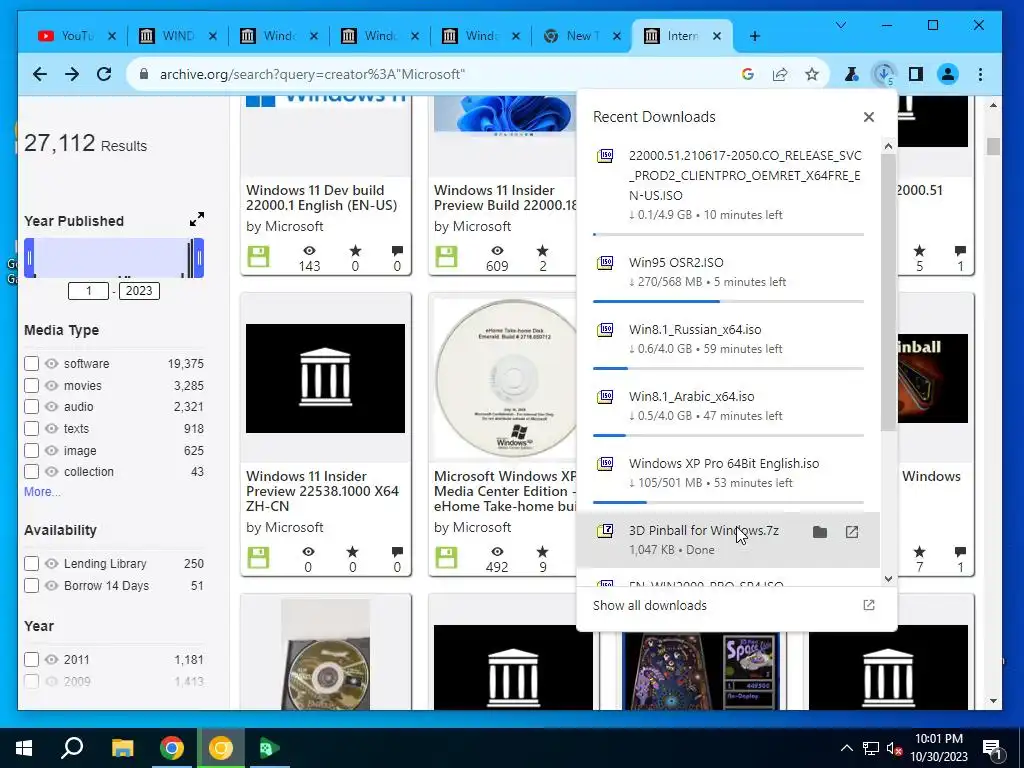Check the Borrow 14 Days checkbox
The width and height of the screenshot is (1024, 768).
pyautogui.click(x=31, y=585)
